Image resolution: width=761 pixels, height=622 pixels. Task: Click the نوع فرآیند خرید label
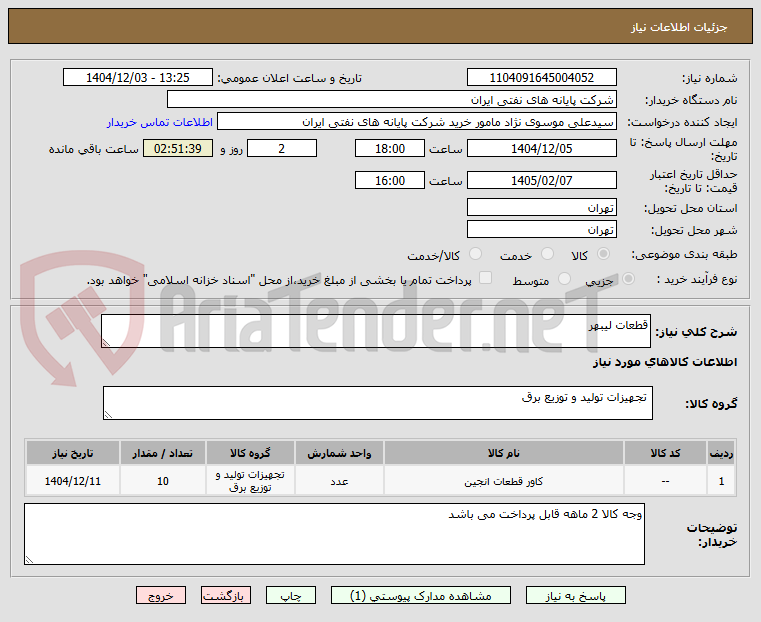click(x=697, y=279)
